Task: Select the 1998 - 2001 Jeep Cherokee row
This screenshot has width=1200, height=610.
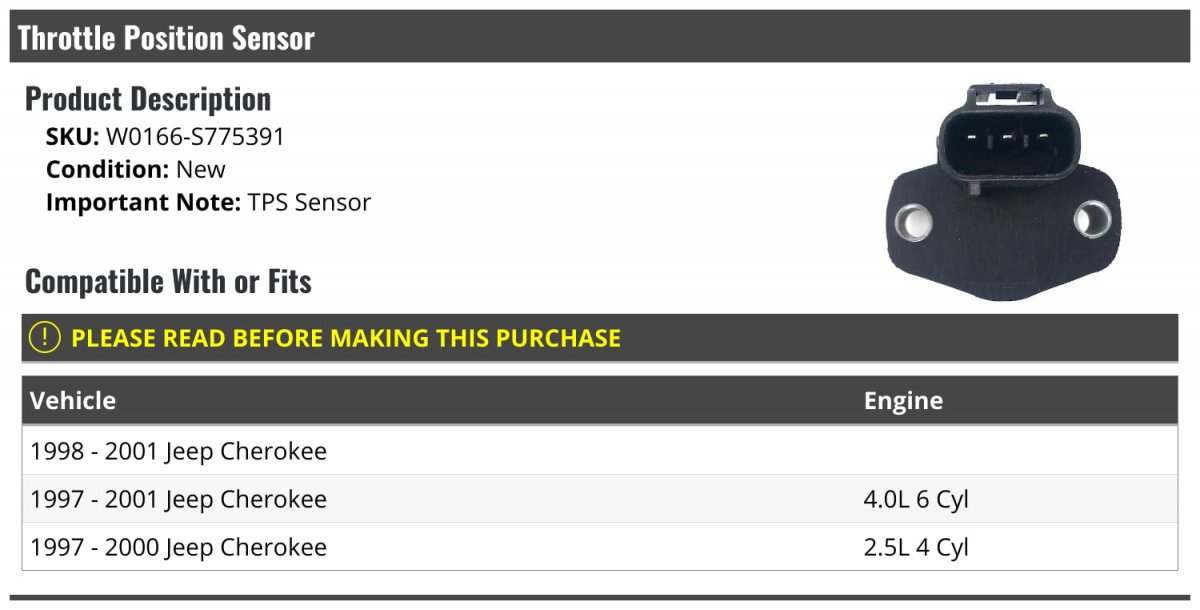Action: pos(600,451)
